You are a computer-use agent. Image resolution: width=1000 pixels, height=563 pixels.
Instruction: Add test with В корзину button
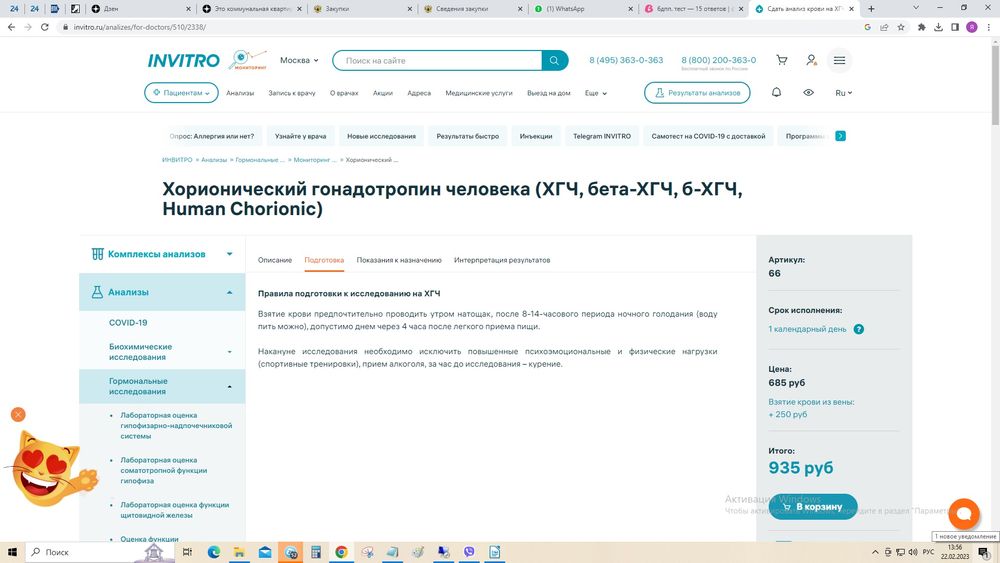pos(812,507)
